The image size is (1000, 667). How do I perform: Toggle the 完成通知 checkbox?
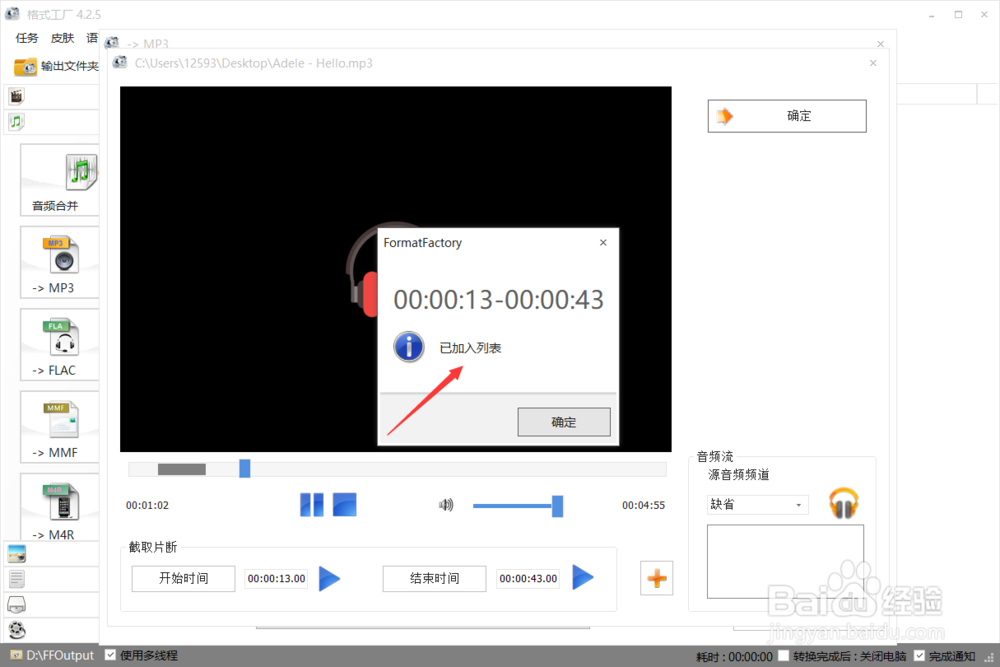pos(920,656)
